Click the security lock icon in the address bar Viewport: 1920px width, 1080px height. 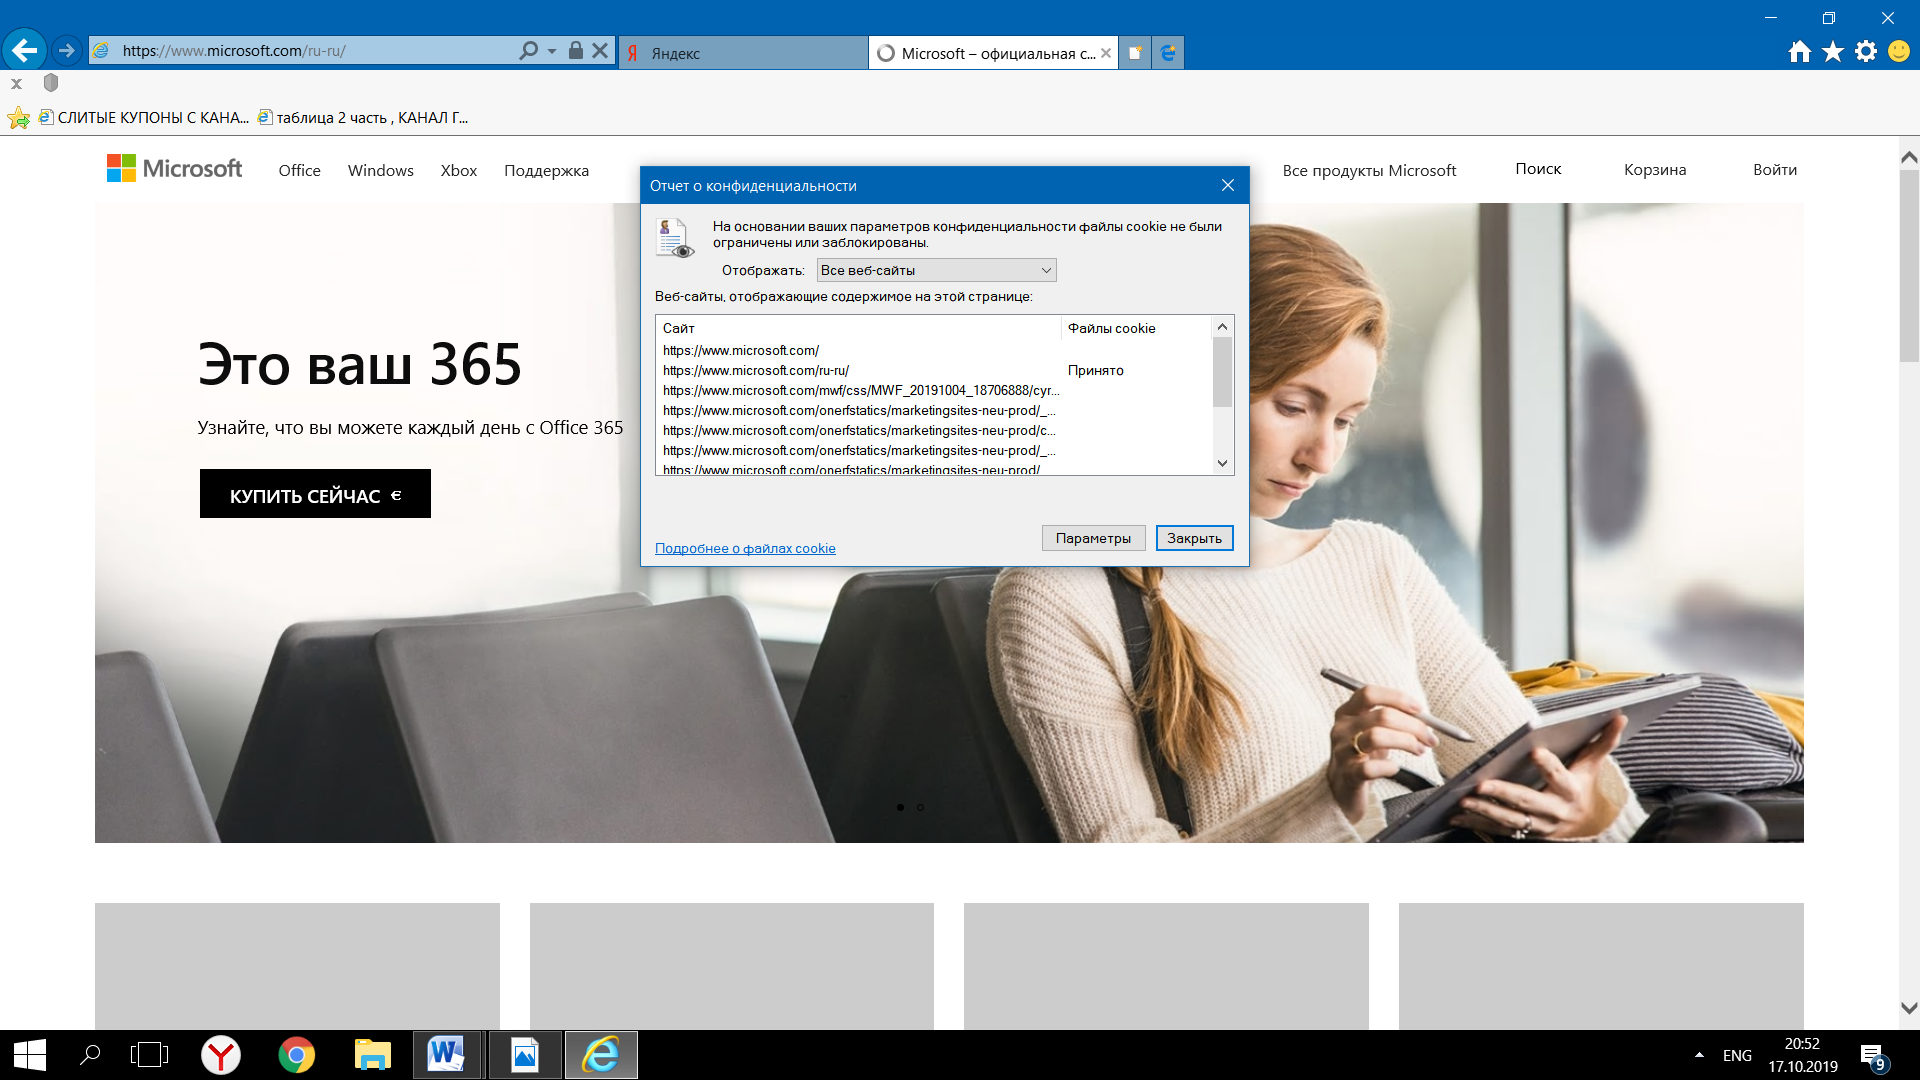[x=576, y=50]
